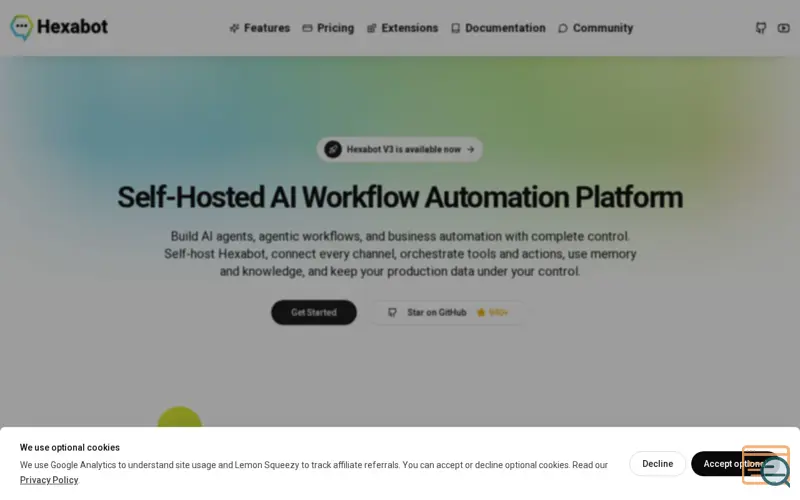
Task: Open the Documentation nav link
Action: point(498,28)
